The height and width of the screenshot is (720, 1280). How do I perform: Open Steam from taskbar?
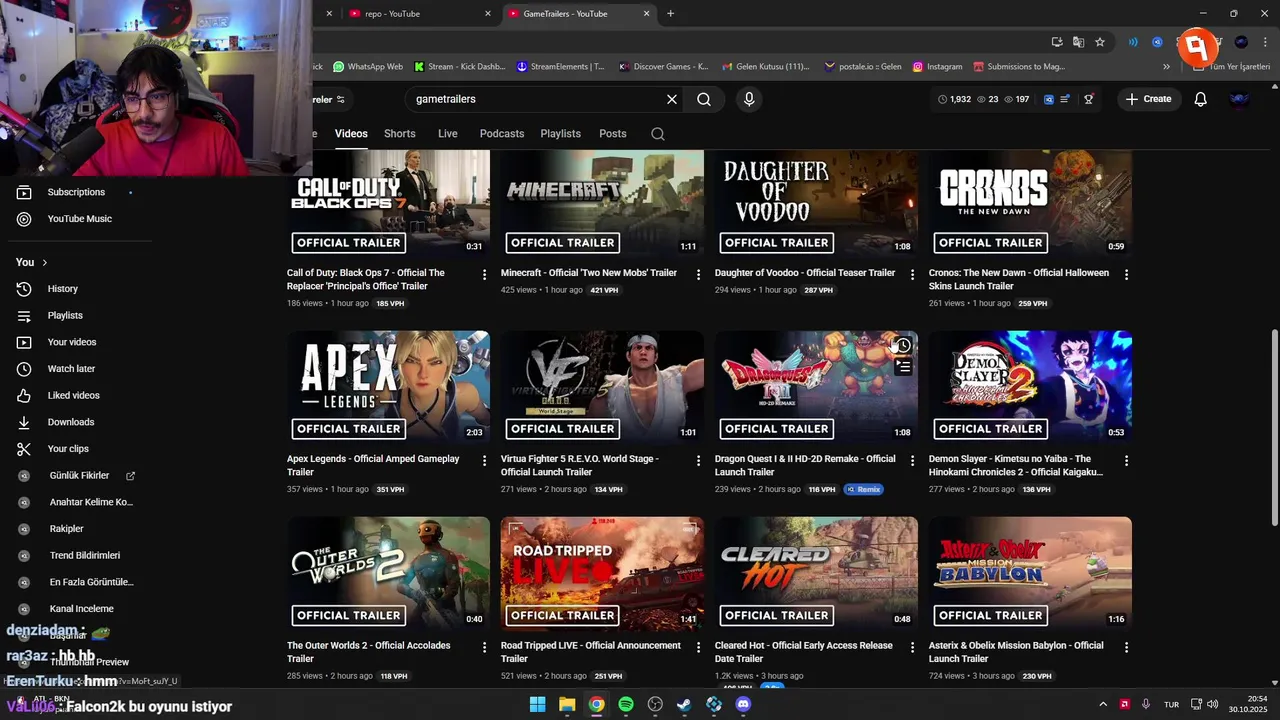pyautogui.click(x=684, y=704)
